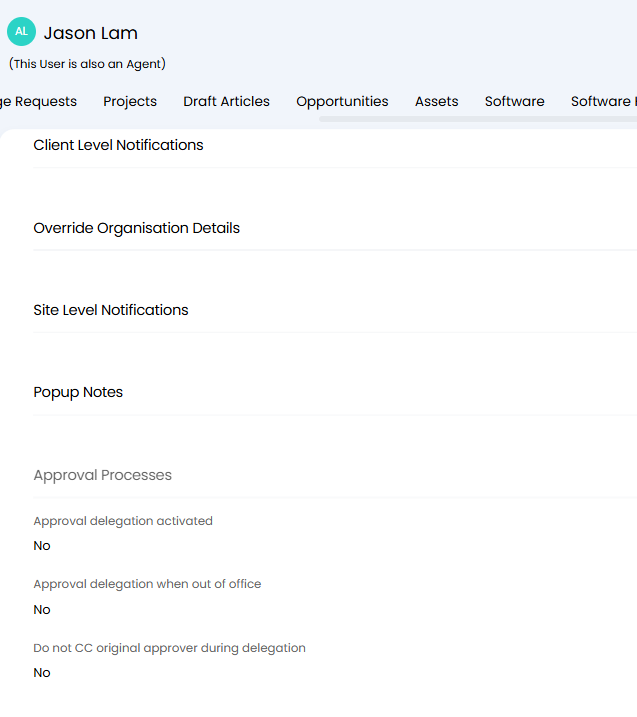Expand the Override Organisation Details section
The width and height of the screenshot is (637, 717).
pyautogui.click(x=136, y=228)
